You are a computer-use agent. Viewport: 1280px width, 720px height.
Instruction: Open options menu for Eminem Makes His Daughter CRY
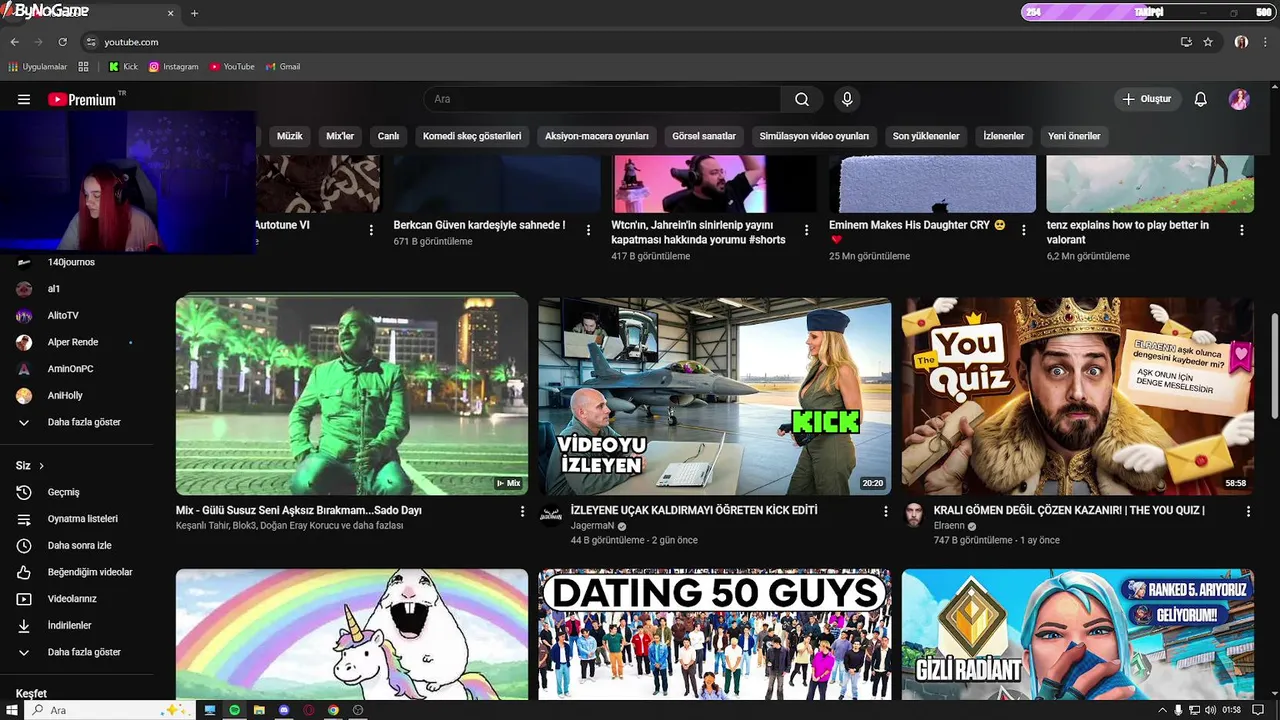tap(1023, 230)
